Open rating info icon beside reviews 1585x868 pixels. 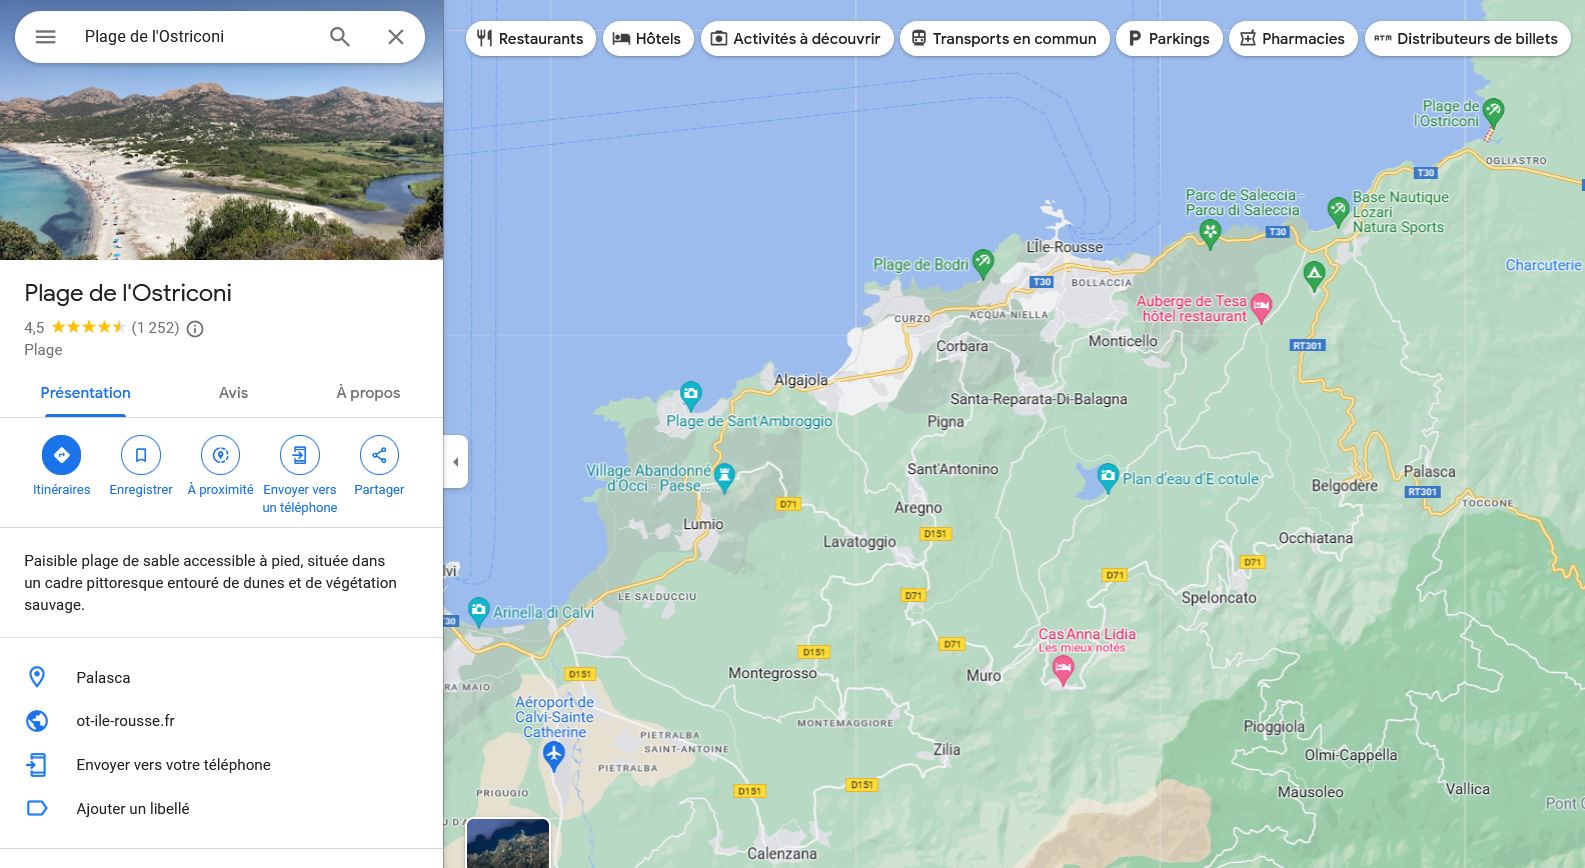tap(195, 329)
